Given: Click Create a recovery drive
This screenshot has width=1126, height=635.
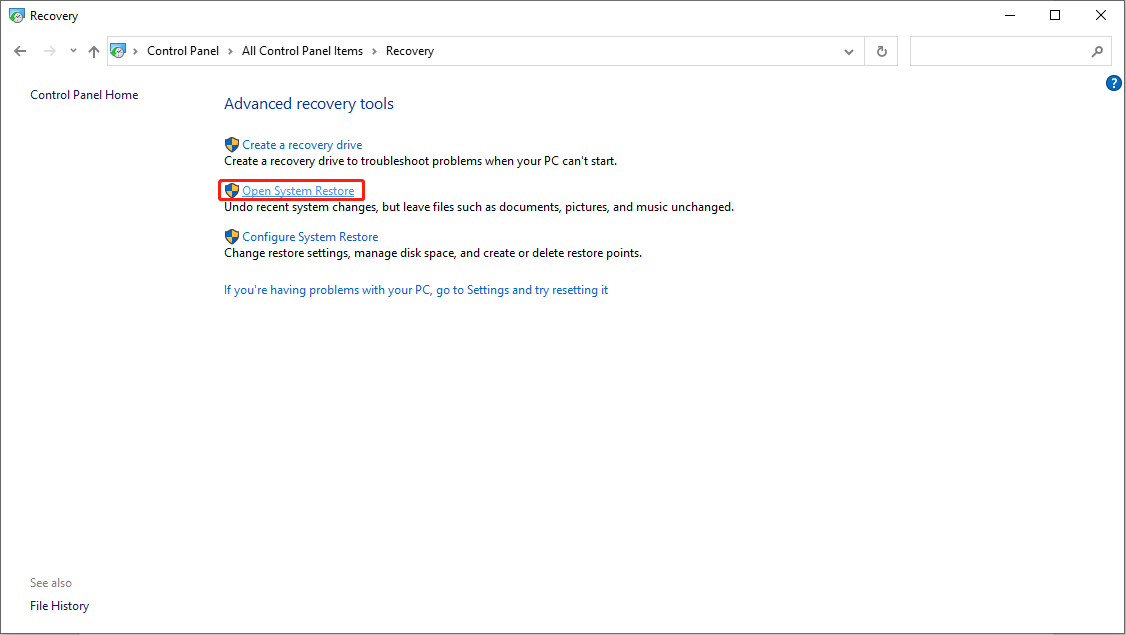Looking at the screenshot, I should [302, 144].
